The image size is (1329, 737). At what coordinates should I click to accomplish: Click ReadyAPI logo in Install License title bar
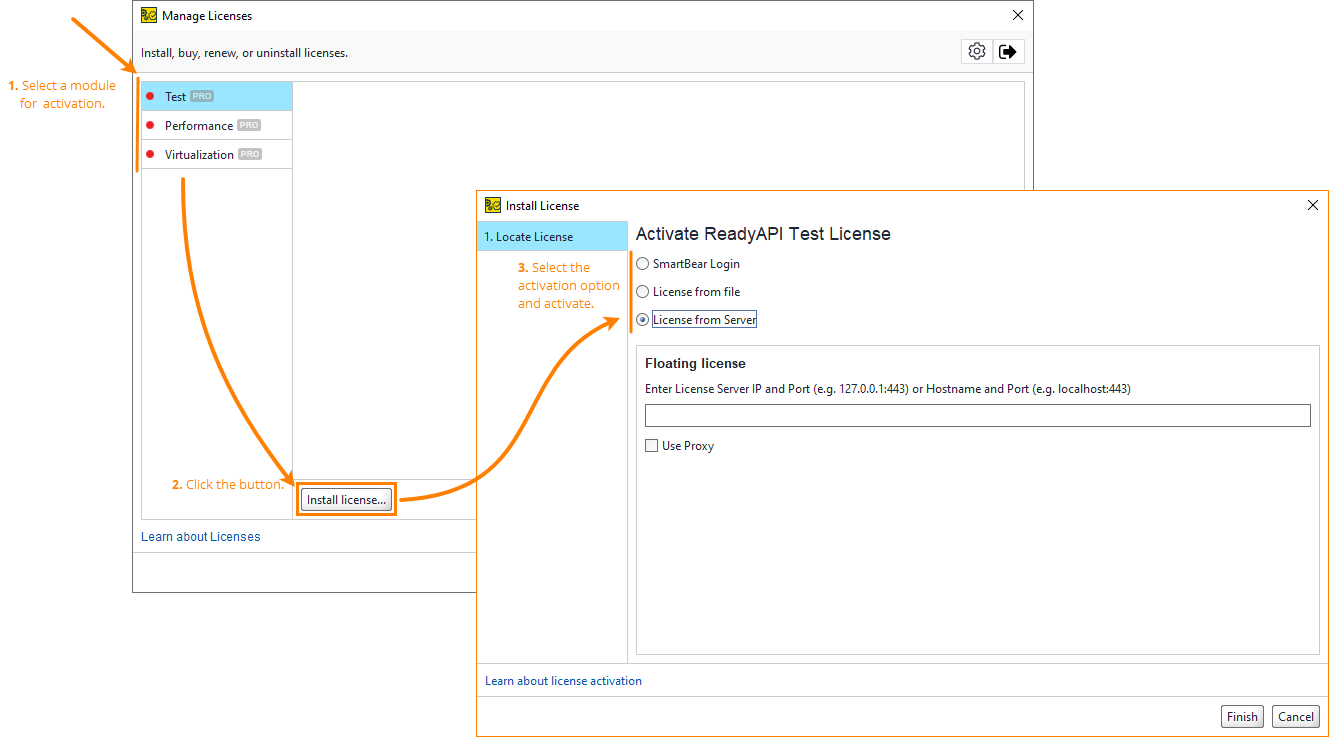(x=492, y=205)
